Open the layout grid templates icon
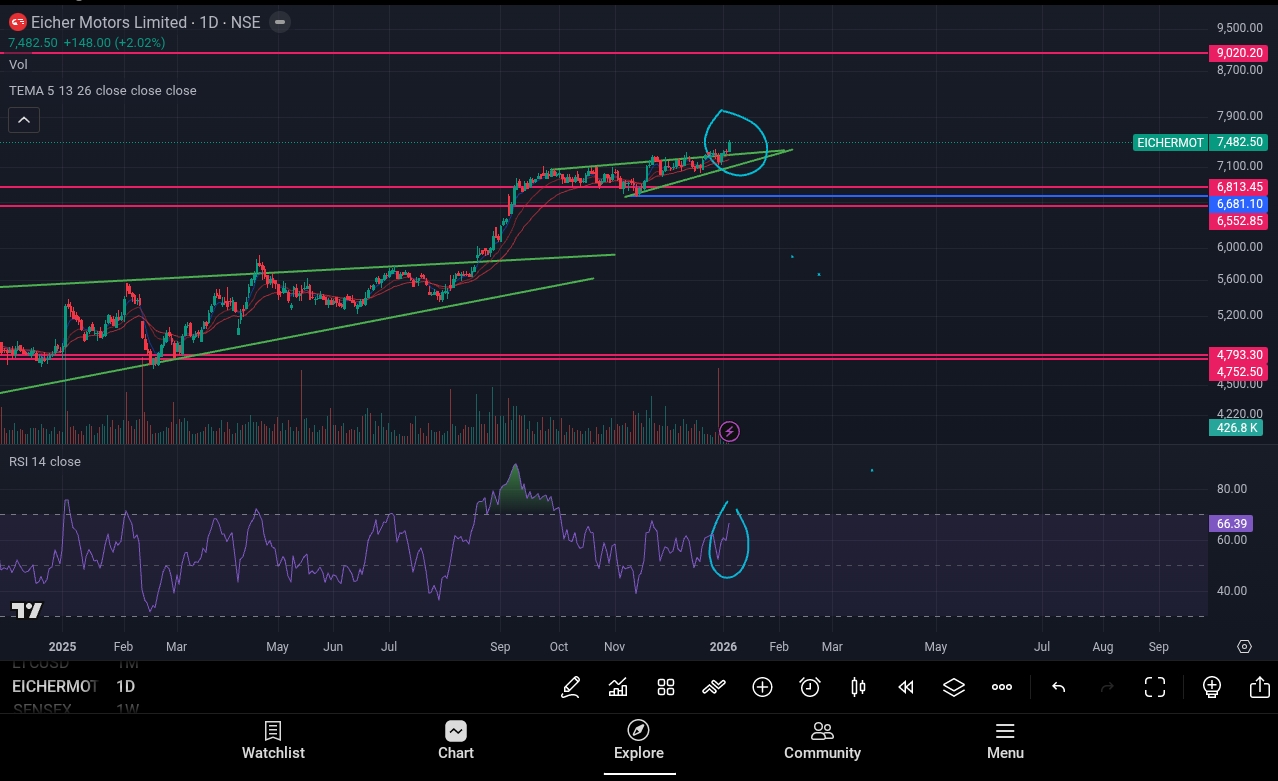 [x=666, y=687]
